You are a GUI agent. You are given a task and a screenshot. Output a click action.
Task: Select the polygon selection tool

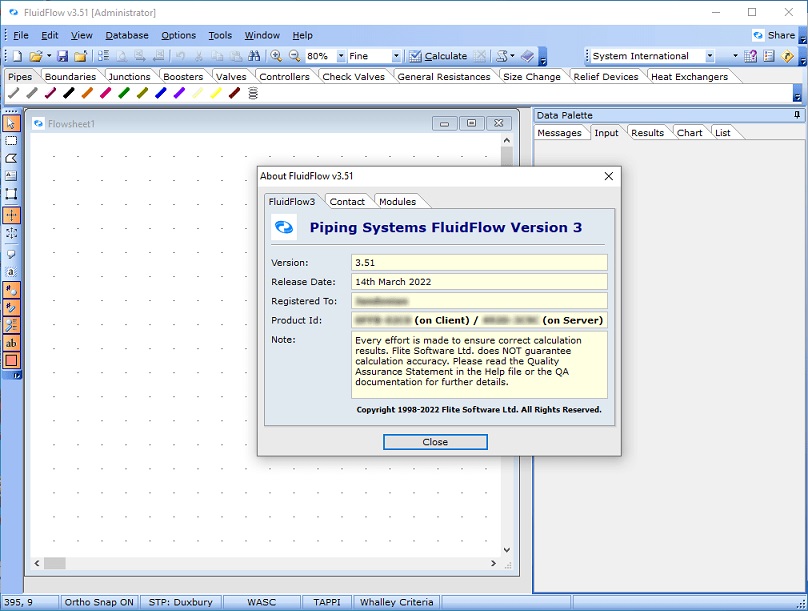tap(11, 159)
